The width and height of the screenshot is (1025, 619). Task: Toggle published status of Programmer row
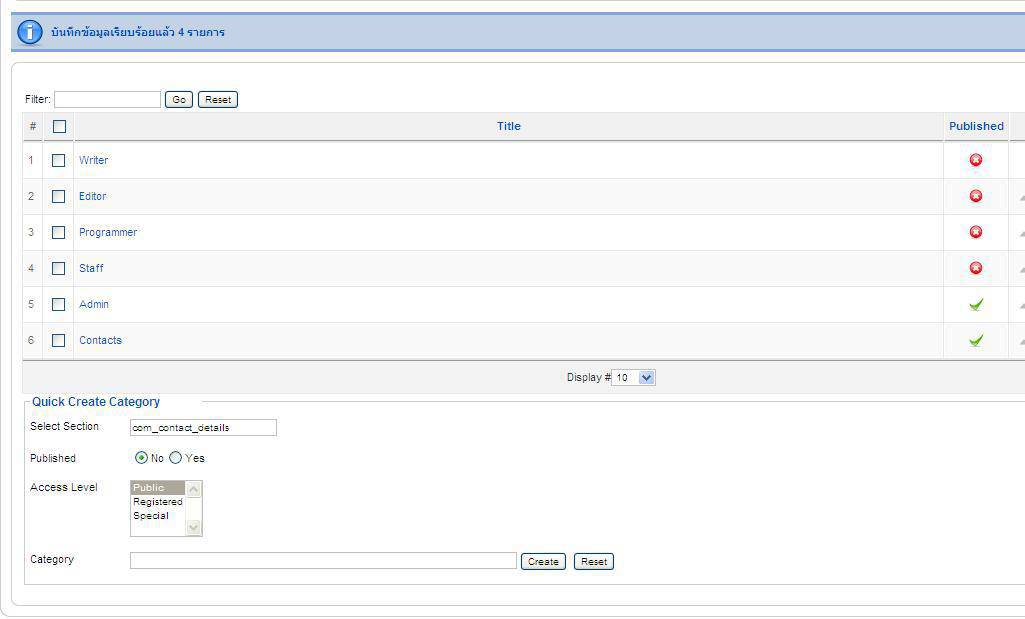(x=975, y=232)
